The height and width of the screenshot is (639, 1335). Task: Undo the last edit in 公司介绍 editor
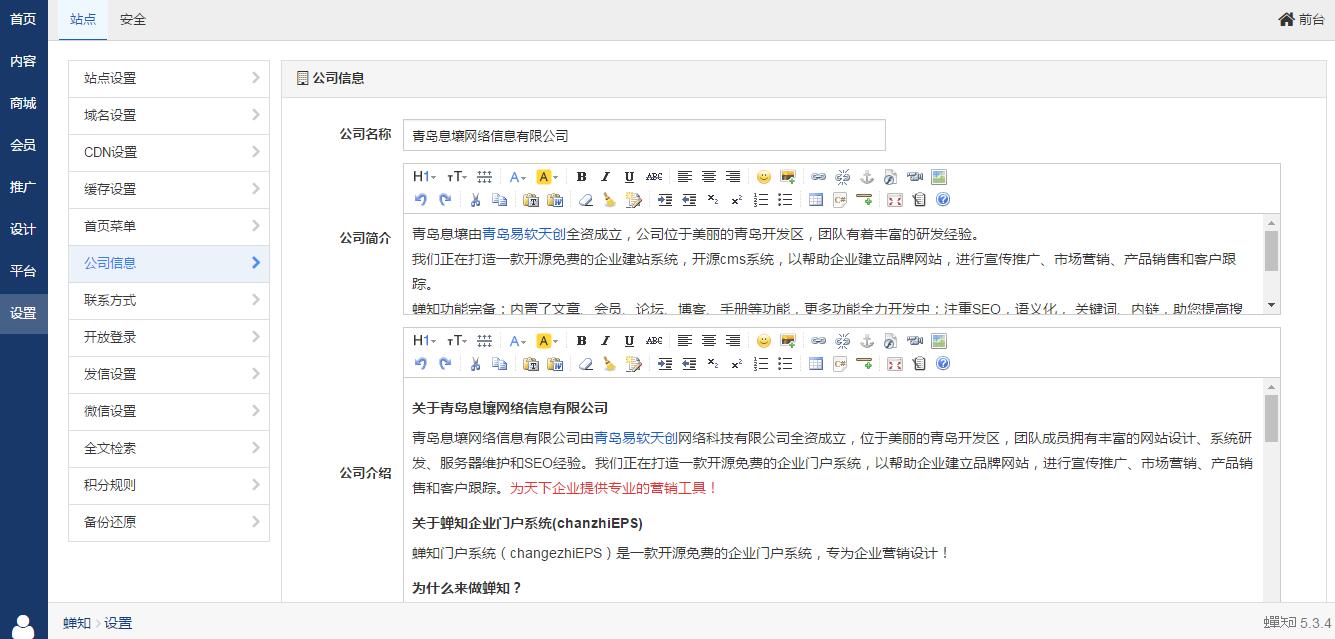[x=421, y=364]
